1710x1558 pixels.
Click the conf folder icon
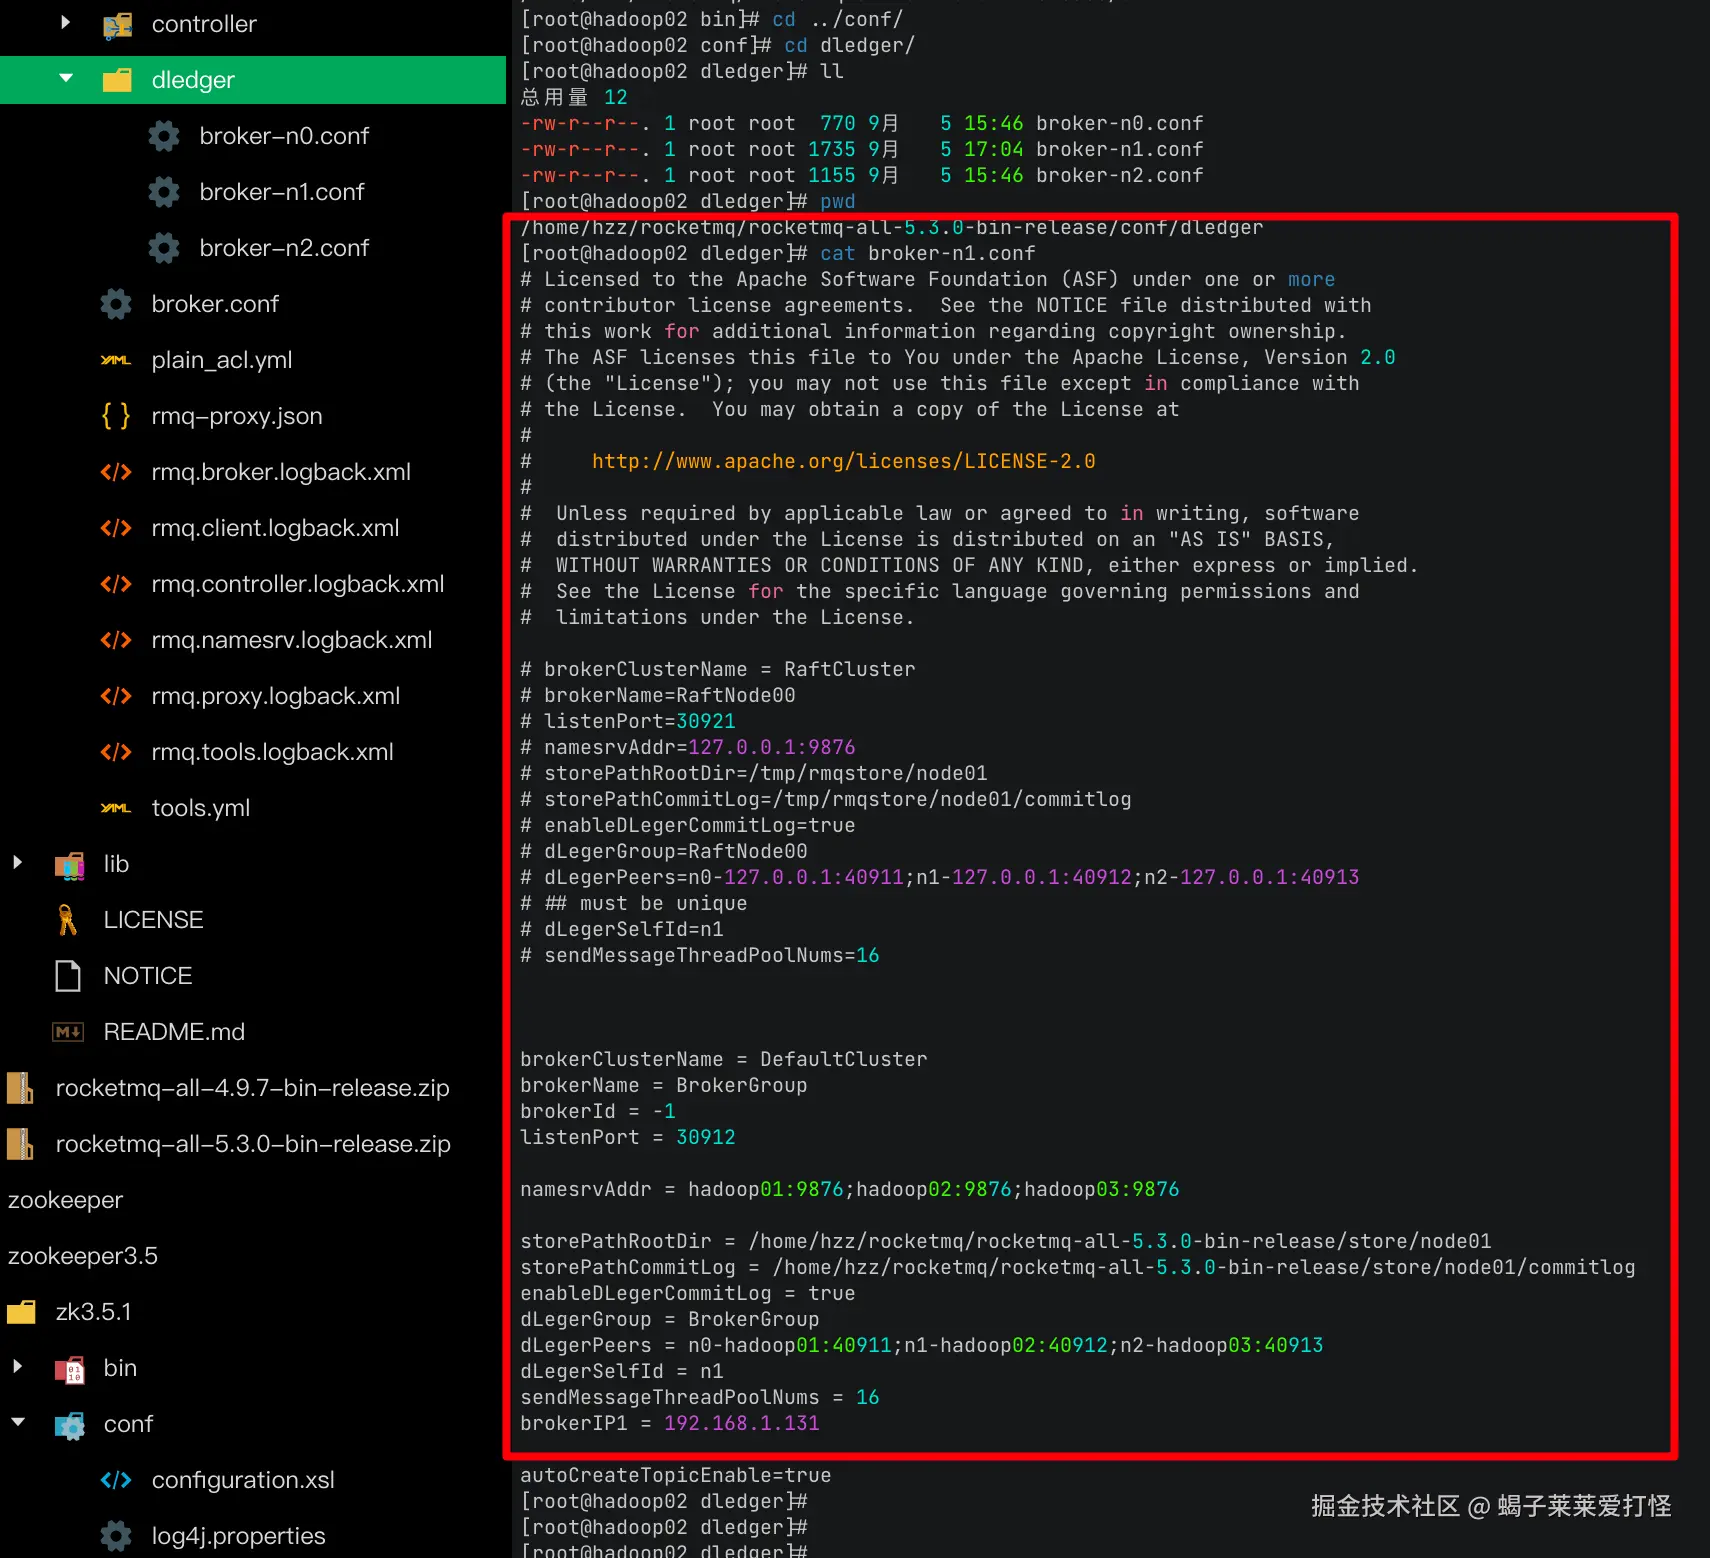click(69, 1425)
